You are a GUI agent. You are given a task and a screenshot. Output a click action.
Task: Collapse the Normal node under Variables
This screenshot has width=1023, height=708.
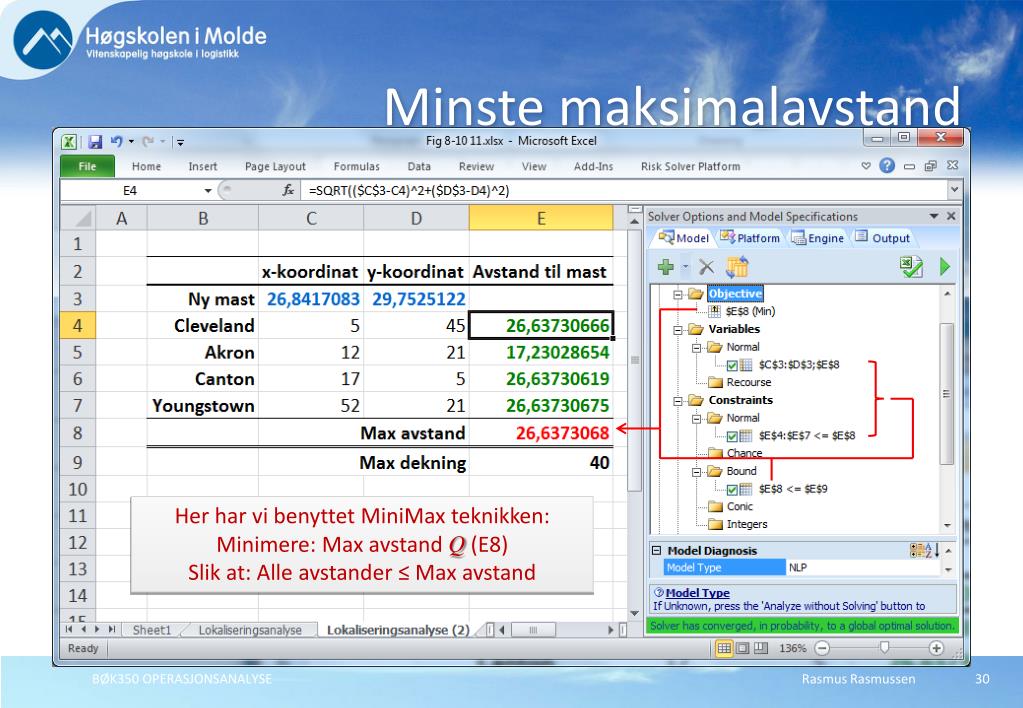click(x=696, y=348)
